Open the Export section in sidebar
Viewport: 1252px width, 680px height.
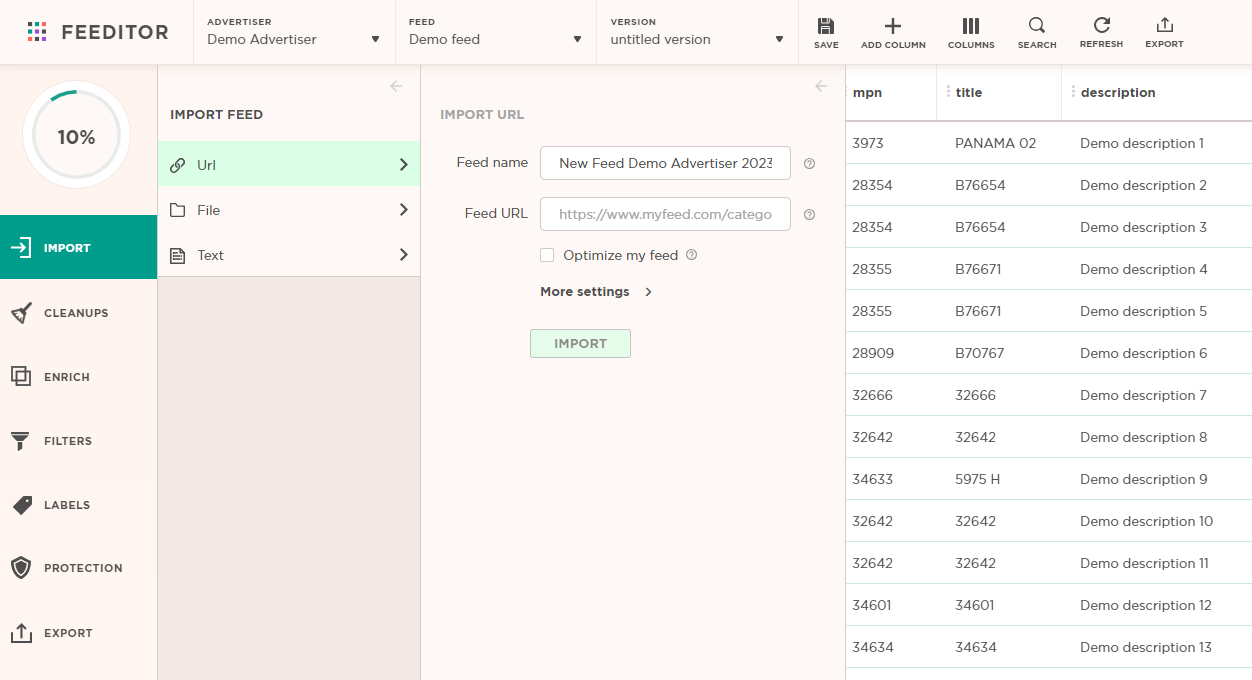click(79, 633)
